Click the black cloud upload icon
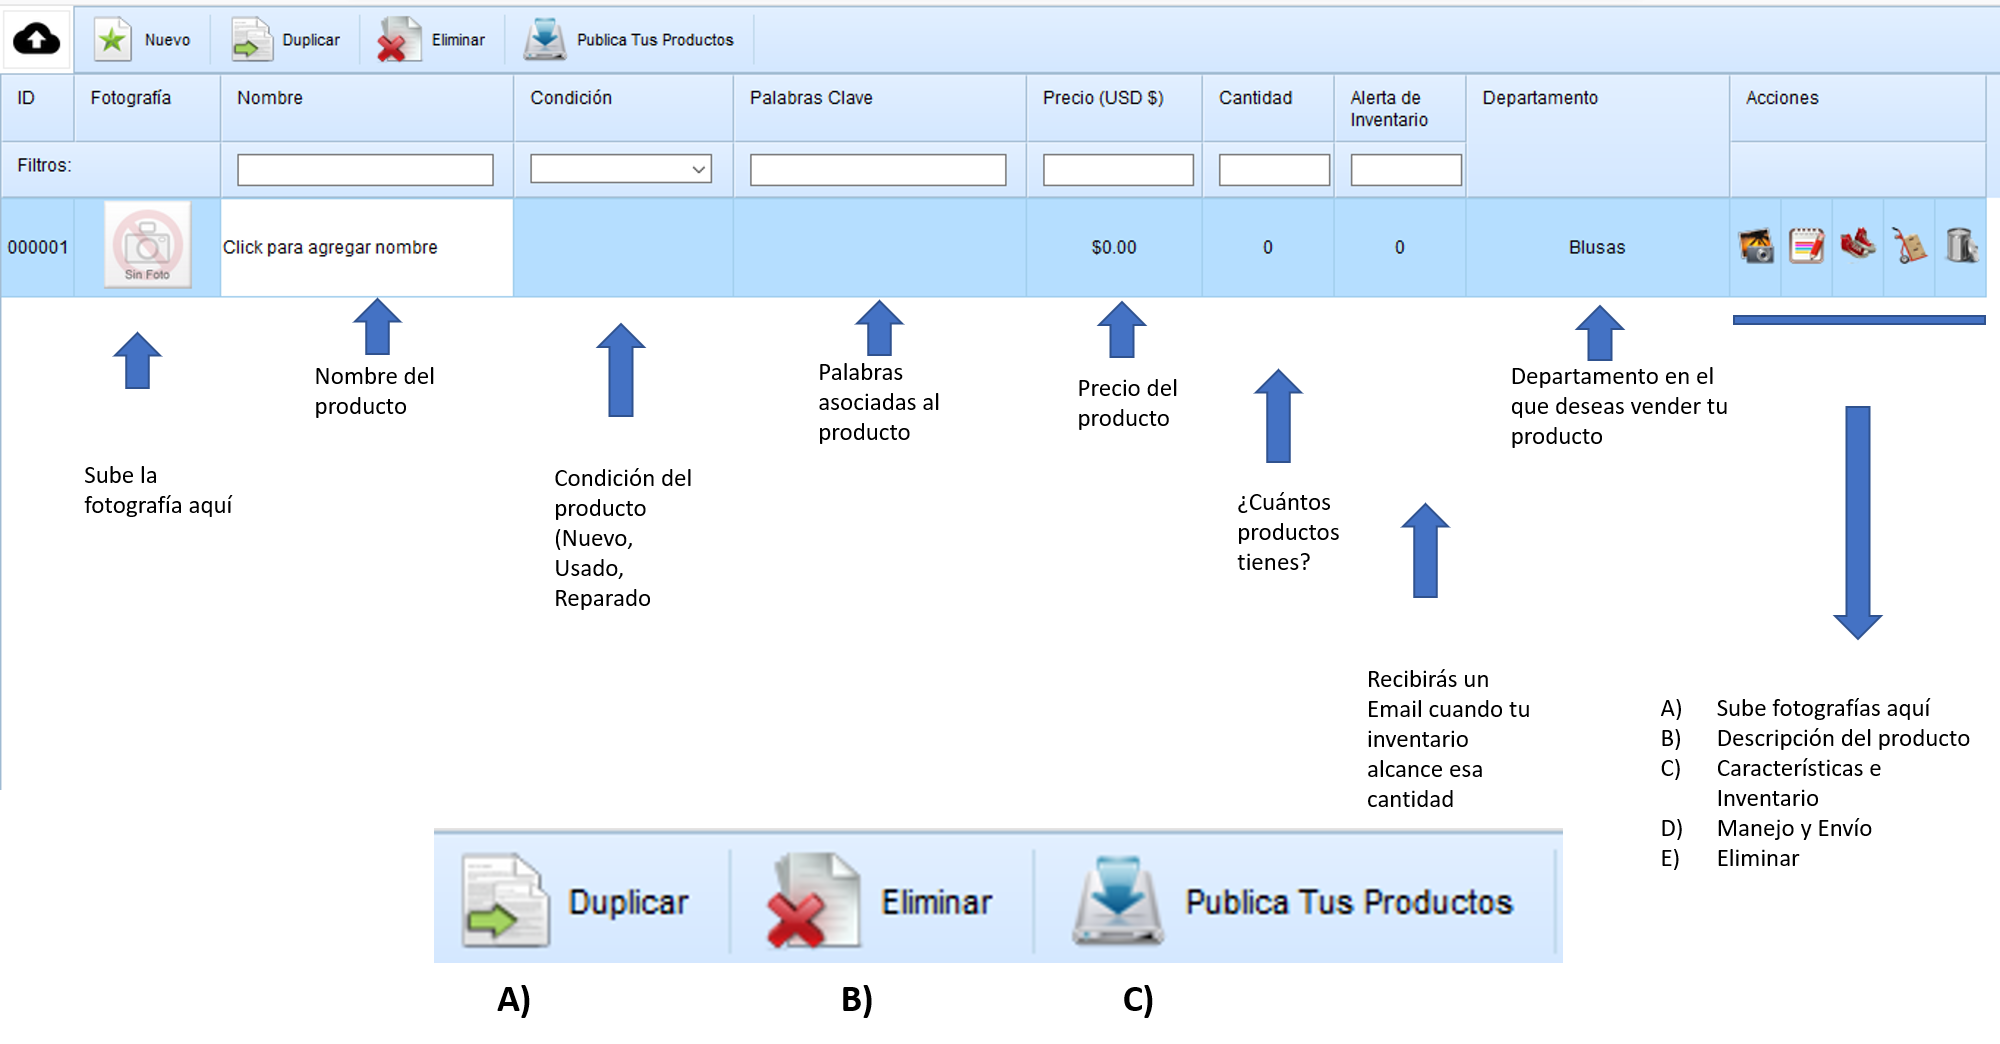The height and width of the screenshot is (1044, 2000). pos(37,40)
